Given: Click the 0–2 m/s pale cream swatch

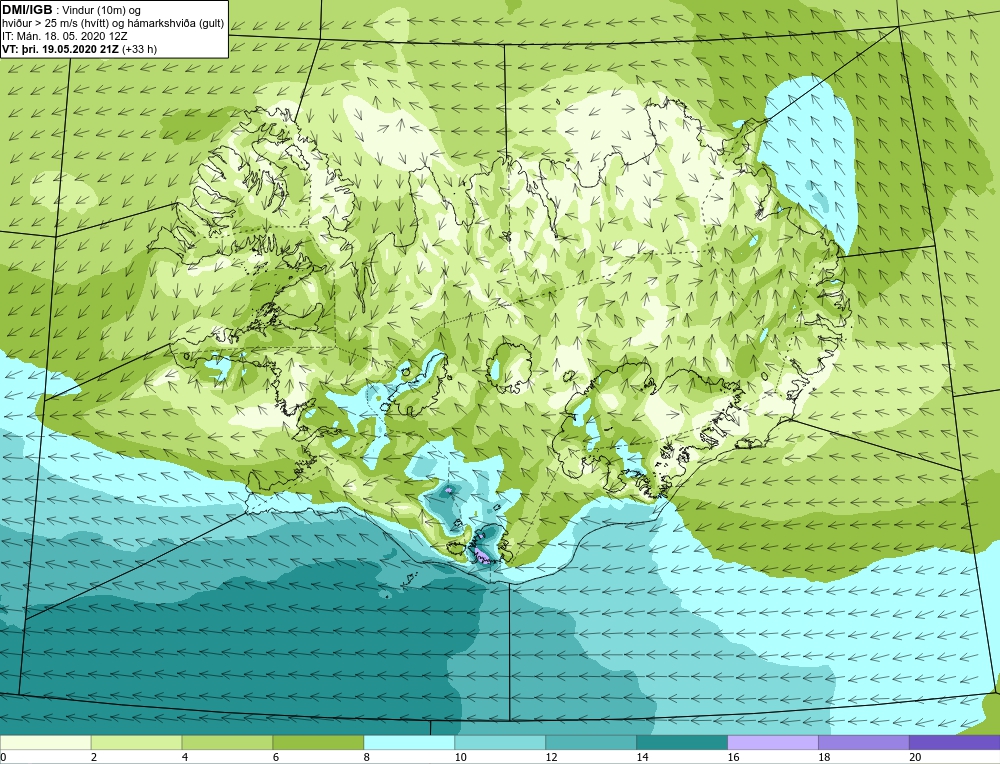Looking at the screenshot, I should click(46, 742).
